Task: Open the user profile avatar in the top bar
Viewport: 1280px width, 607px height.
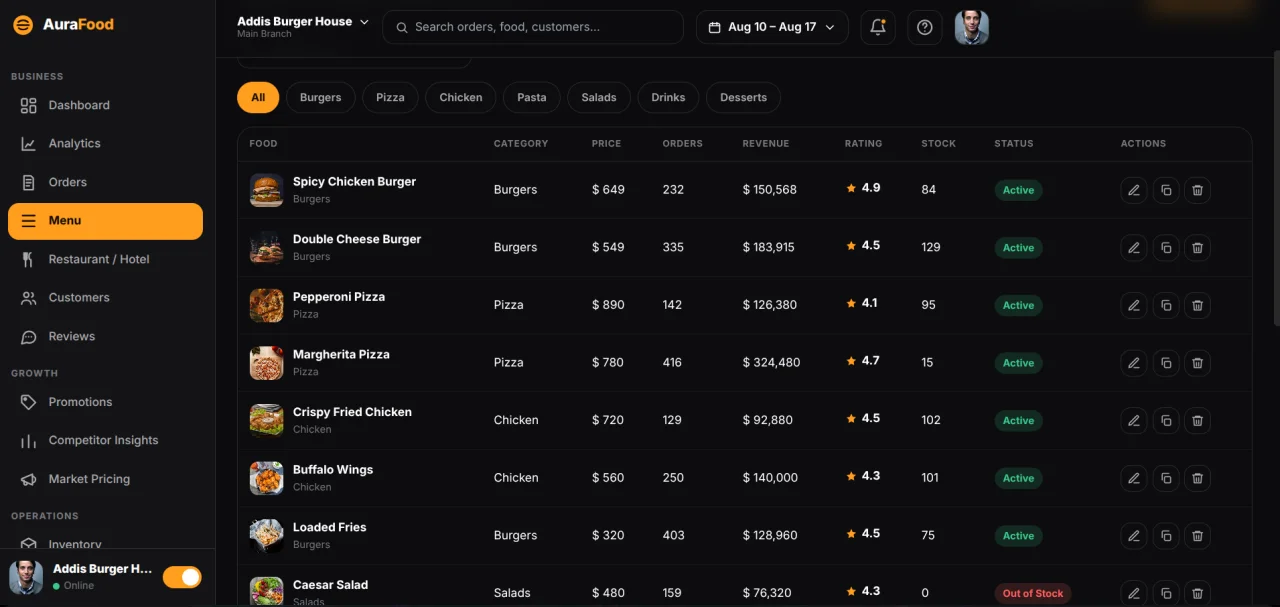Action: [972, 27]
